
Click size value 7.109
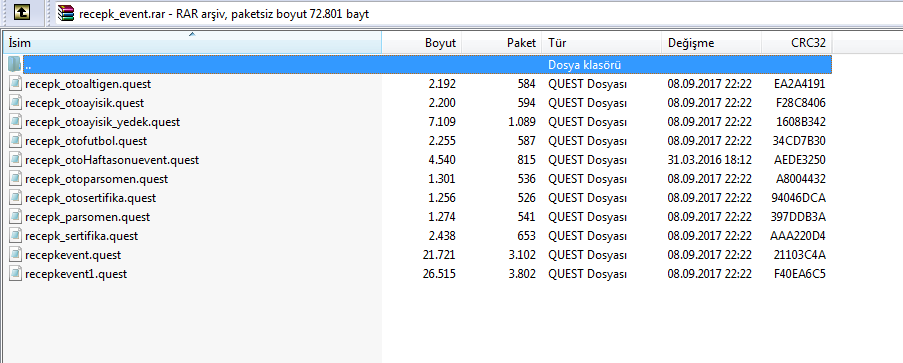pos(442,122)
